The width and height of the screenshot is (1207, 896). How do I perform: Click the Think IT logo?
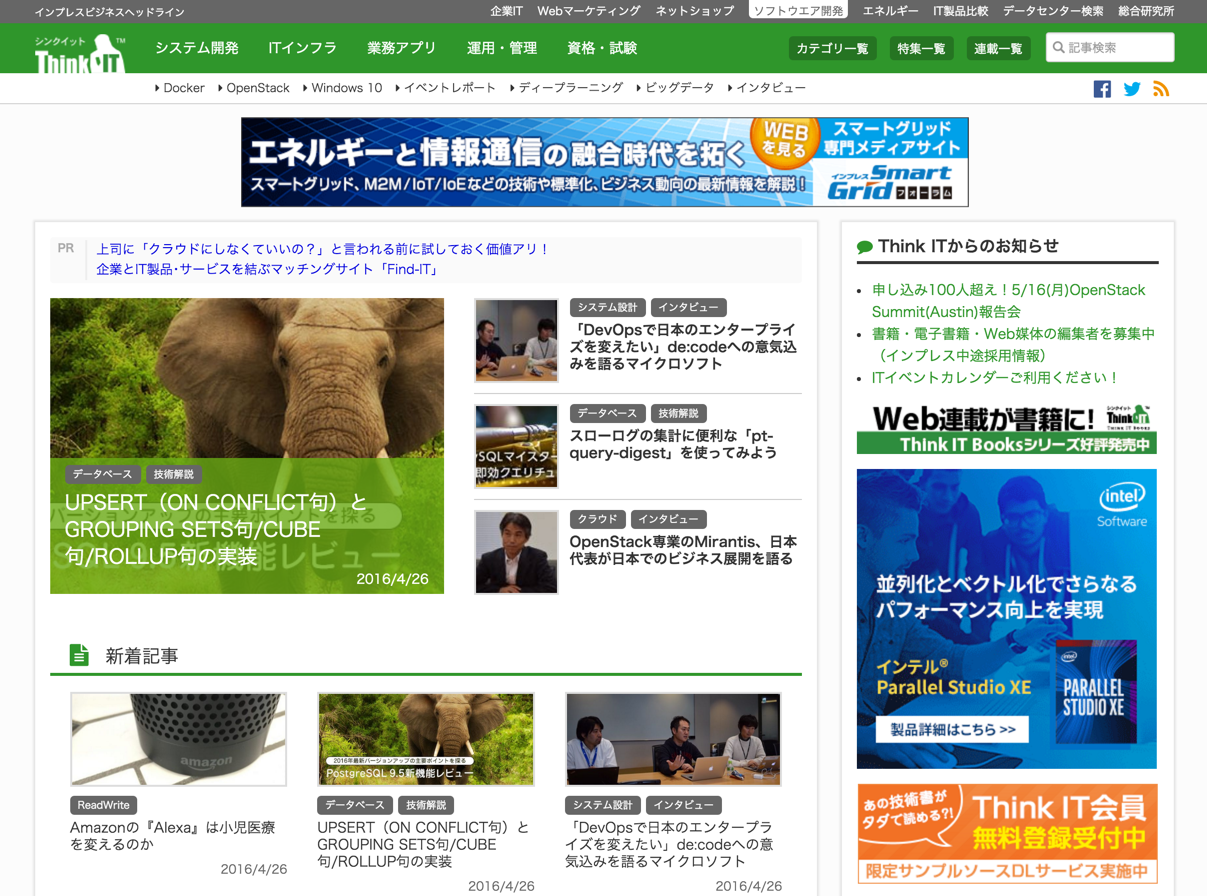click(x=80, y=54)
